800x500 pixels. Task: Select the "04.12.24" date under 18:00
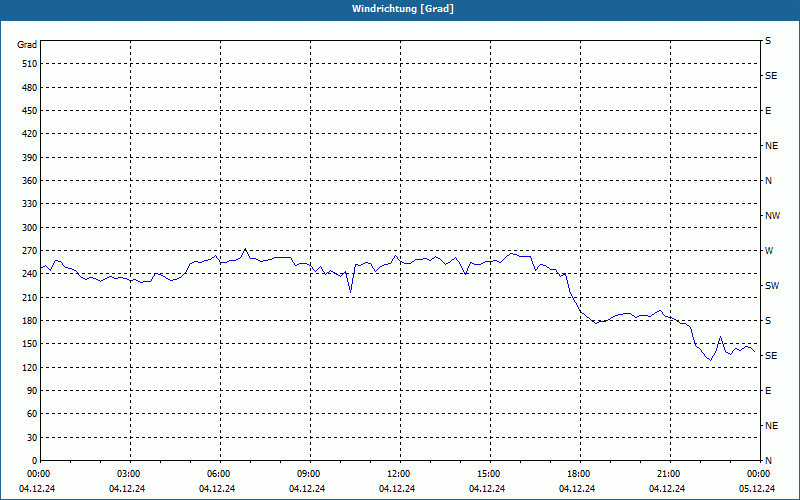pos(577,489)
